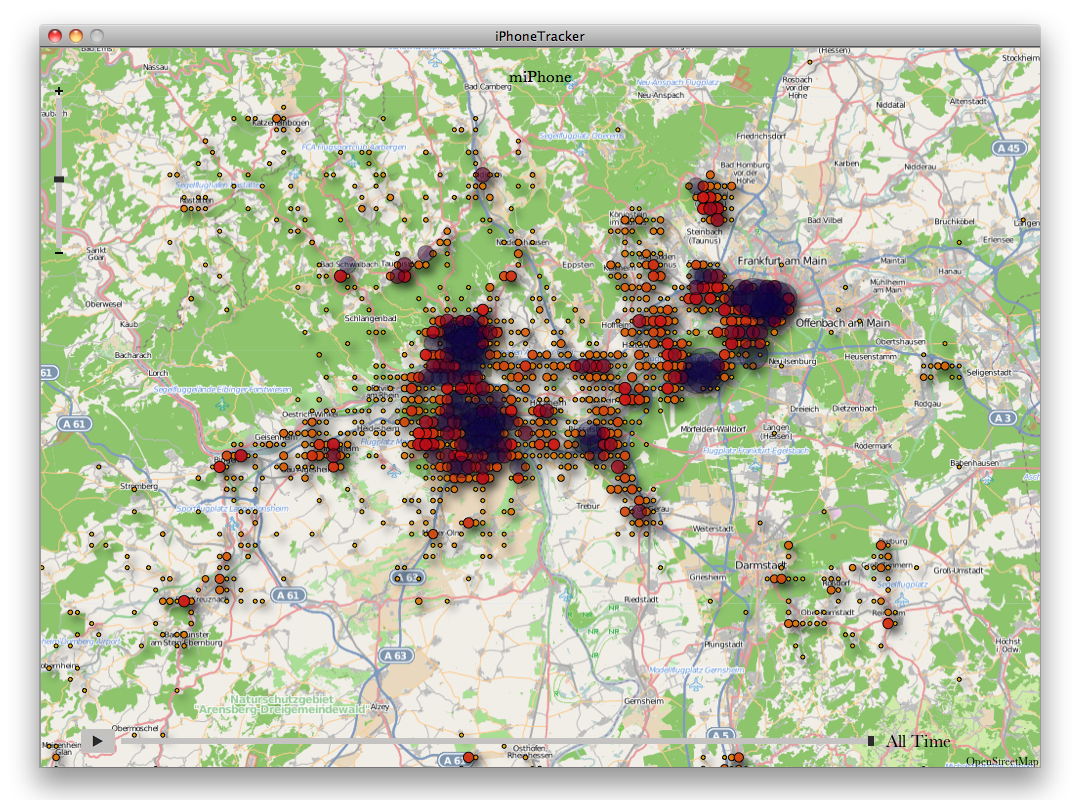1080x800 pixels.
Task: Click the Bad Camberg town label
Action: click(x=487, y=87)
